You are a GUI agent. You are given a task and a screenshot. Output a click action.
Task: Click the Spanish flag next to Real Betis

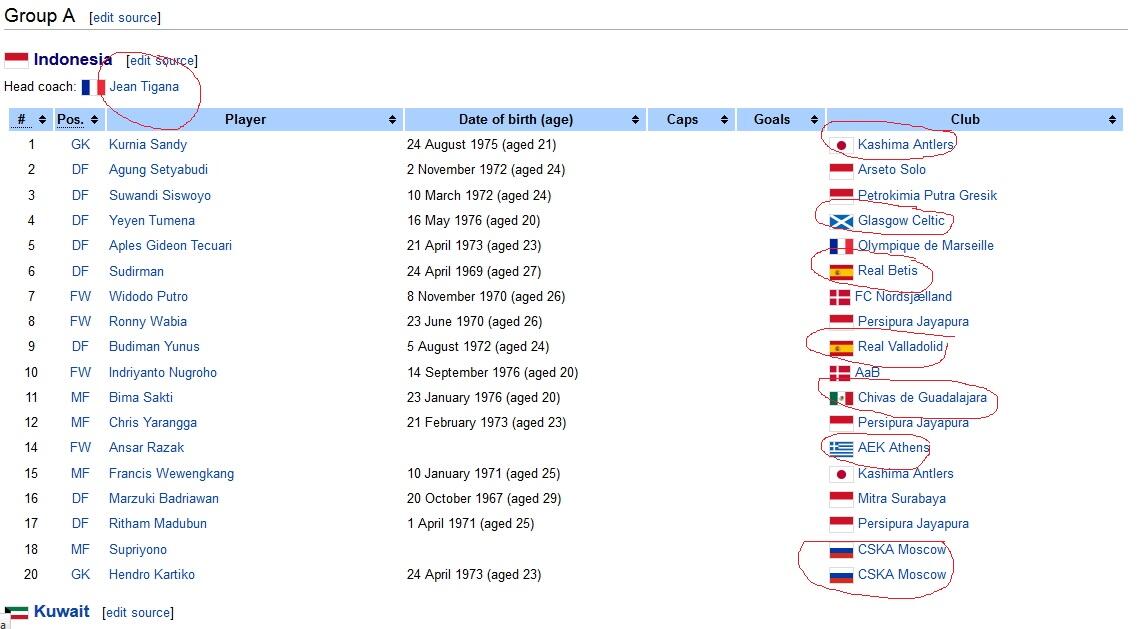[841, 271]
